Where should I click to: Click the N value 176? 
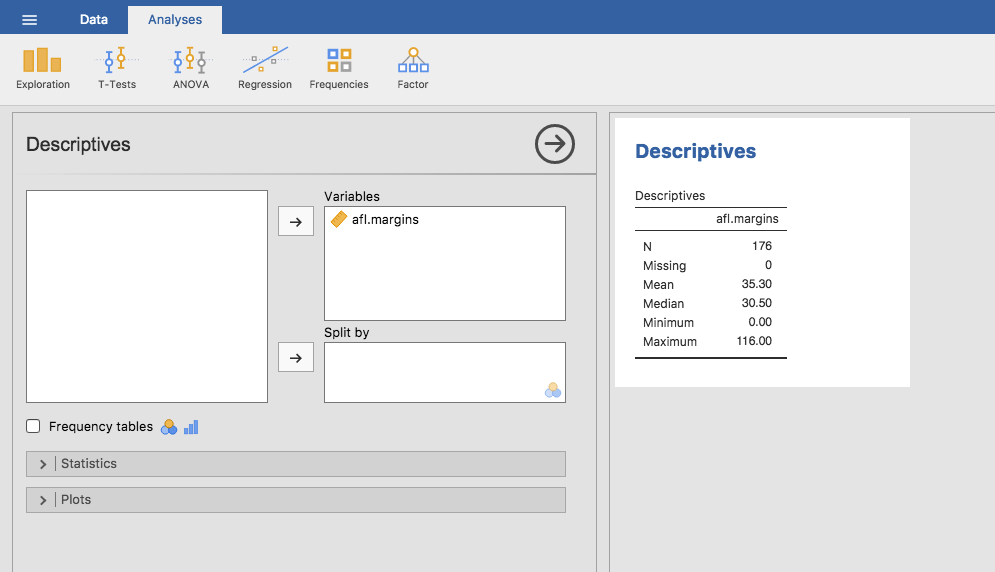click(x=761, y=246)
